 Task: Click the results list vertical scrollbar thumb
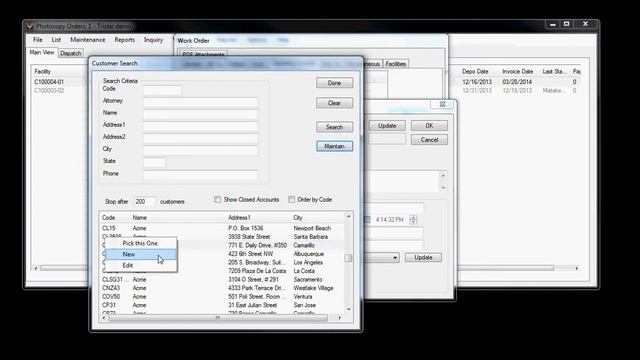(348, 258)
